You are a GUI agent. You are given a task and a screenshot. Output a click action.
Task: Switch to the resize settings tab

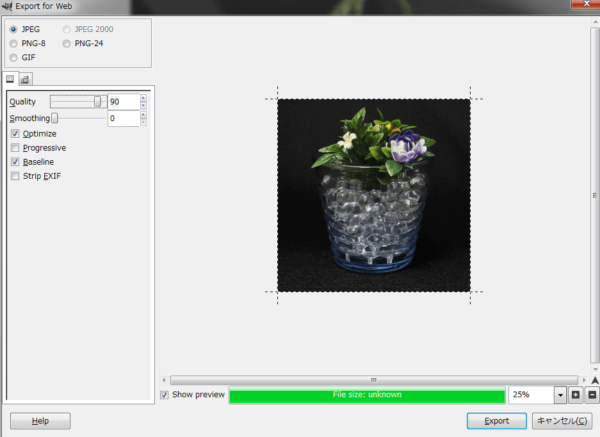(25, 79)
